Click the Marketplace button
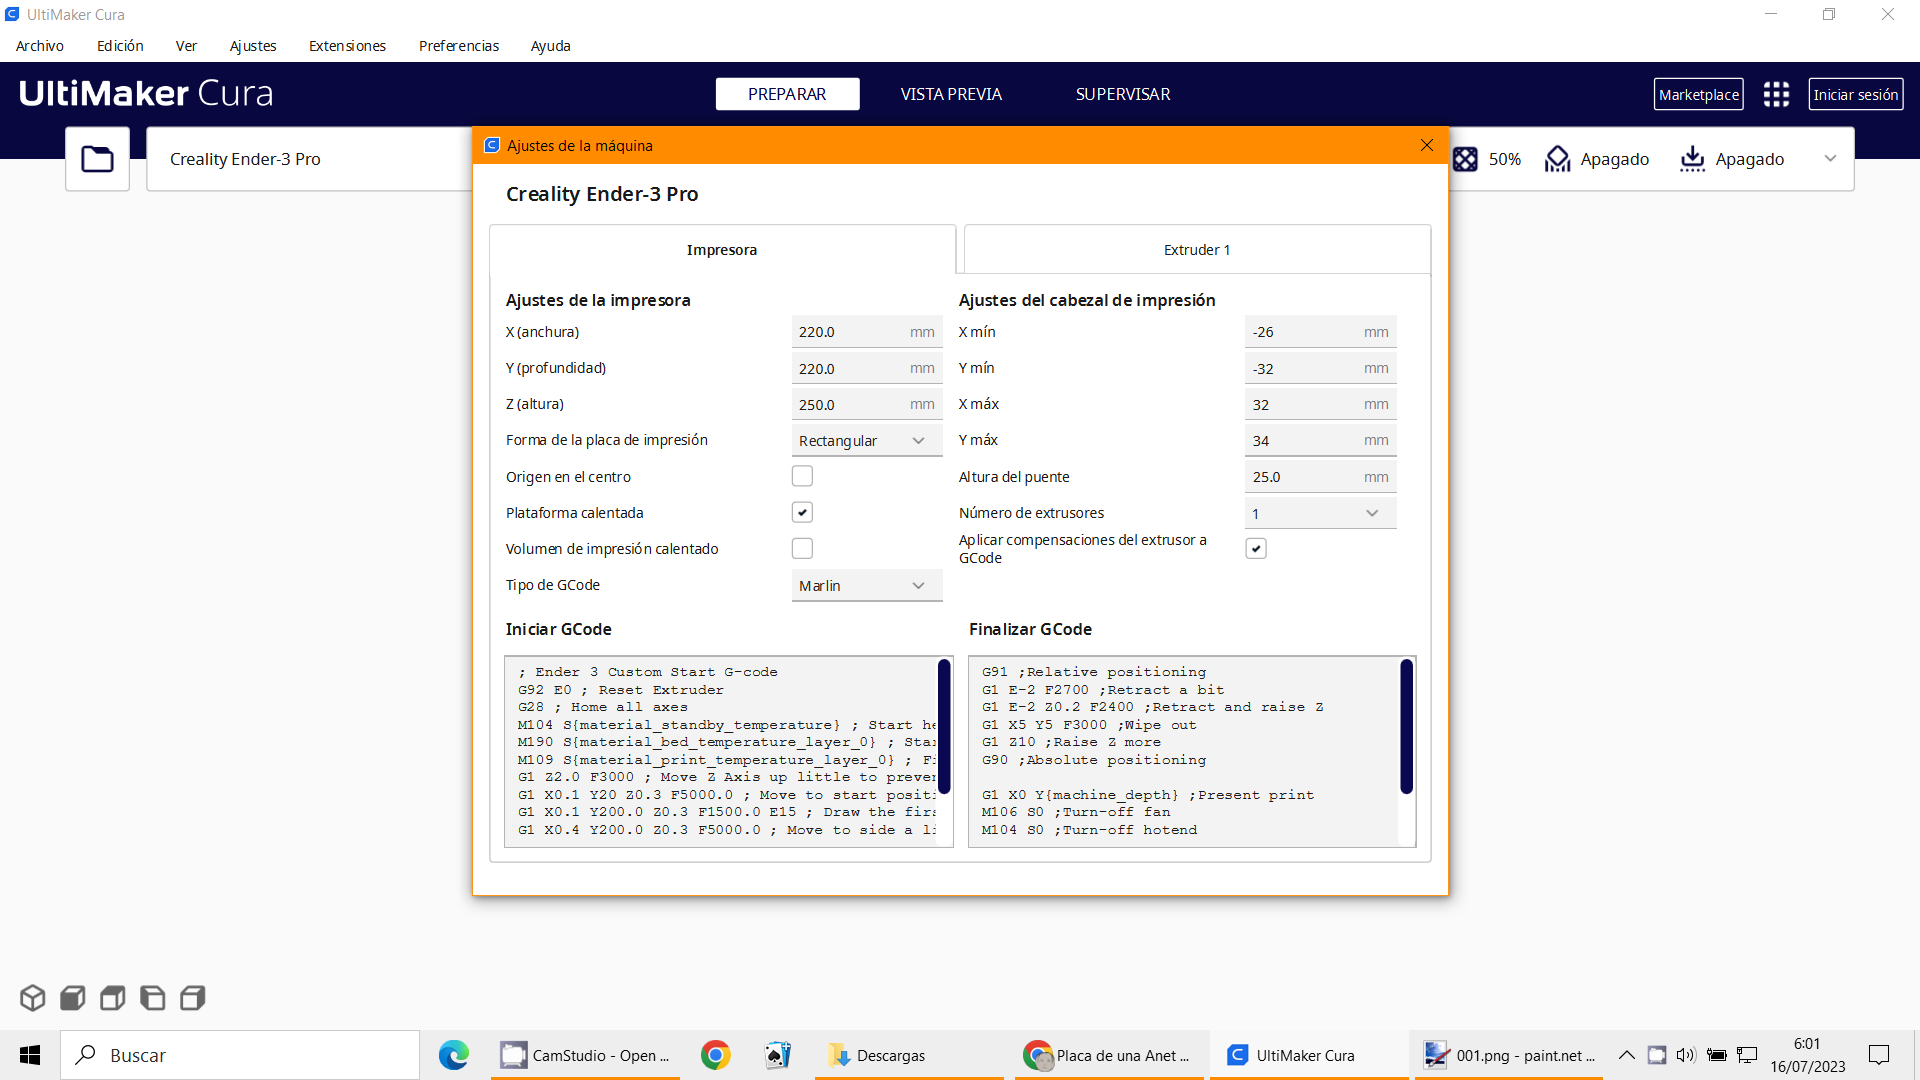The image size is (1920, 1080). (1698, 95)
